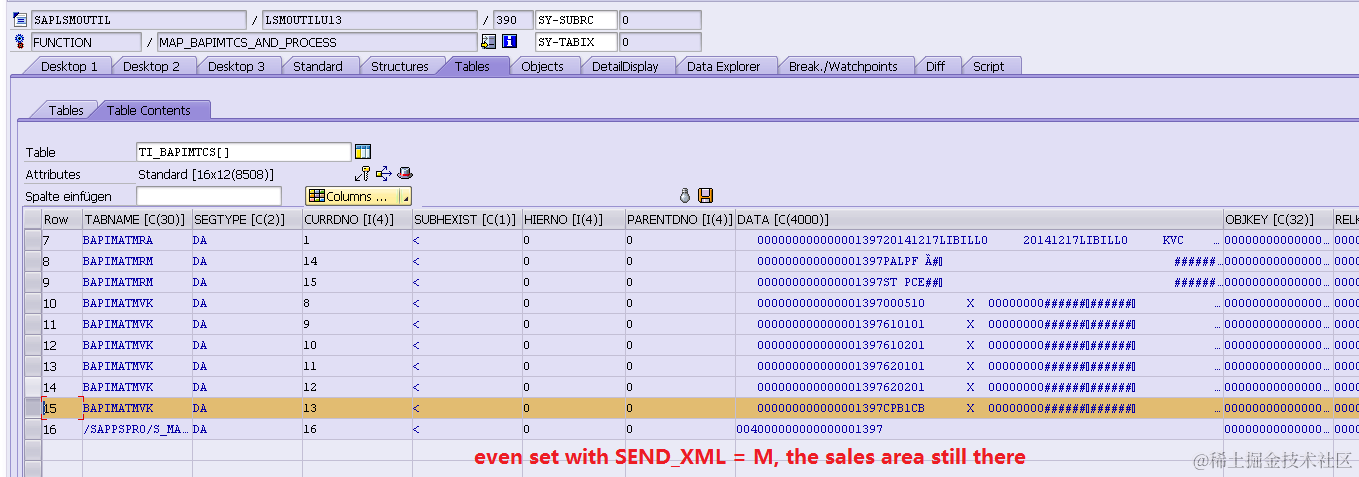
Task: Click the SY-TABIX variable field
Action: pyautogui.click(x=577, y=42)
